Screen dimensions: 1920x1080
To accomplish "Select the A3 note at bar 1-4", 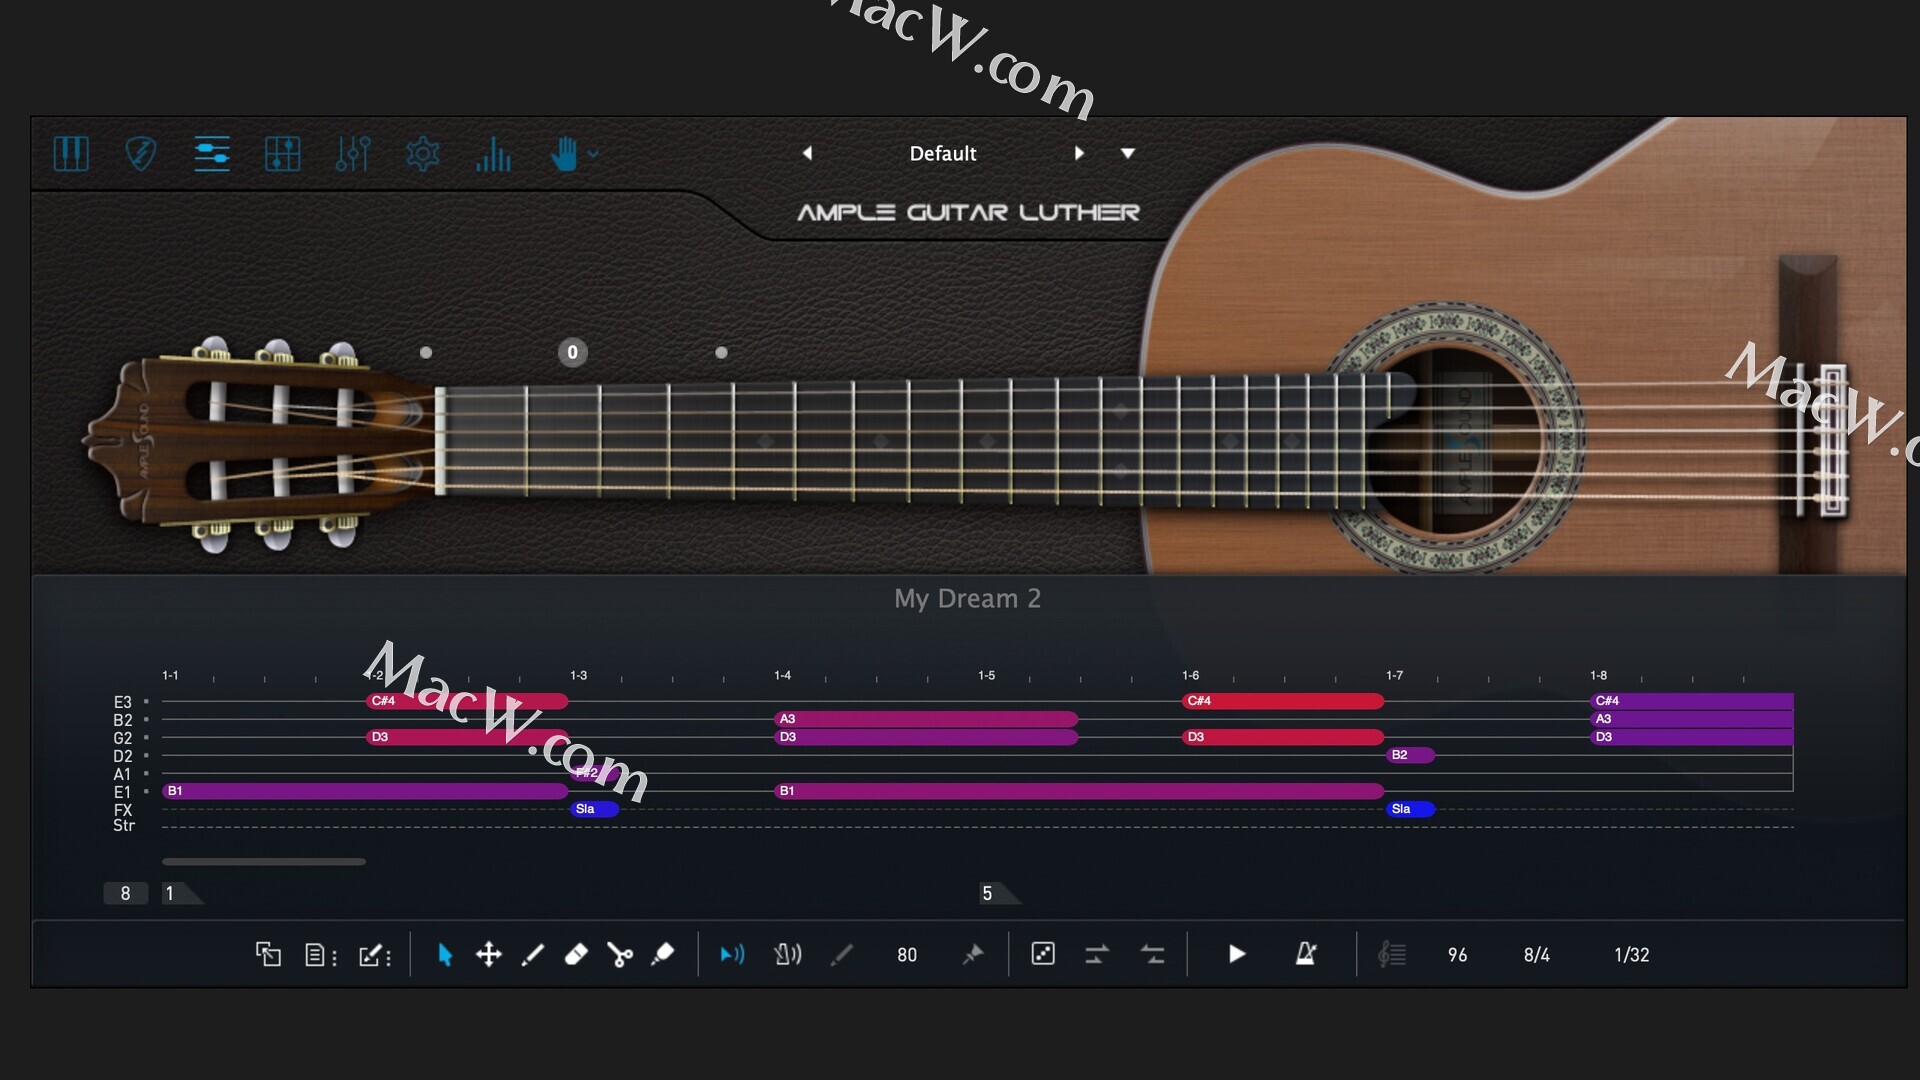I will pyautogui.click(x=926, y=719).
